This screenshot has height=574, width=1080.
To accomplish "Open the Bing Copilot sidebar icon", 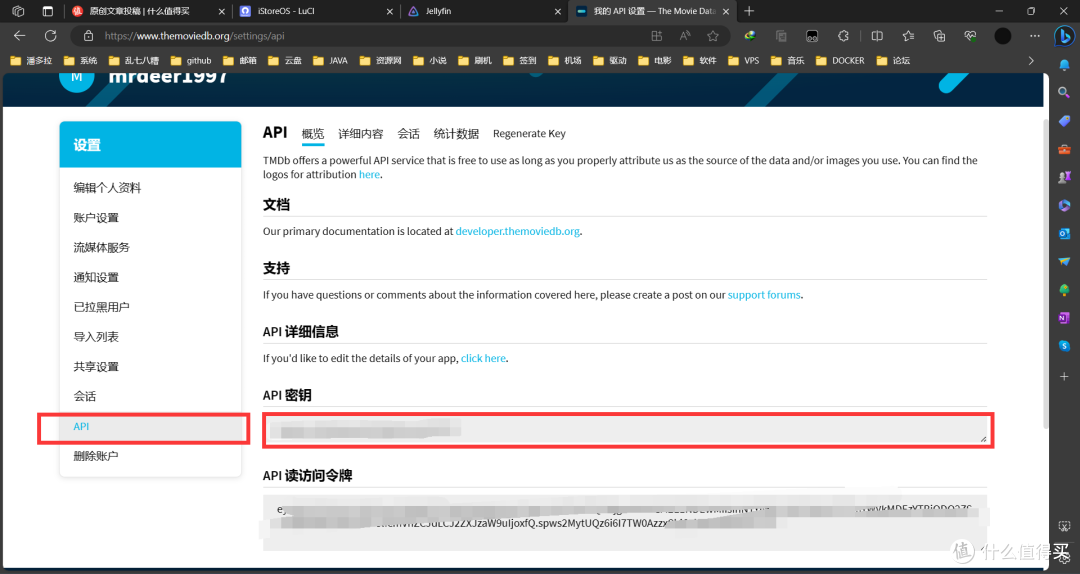I will point(1064,36).
